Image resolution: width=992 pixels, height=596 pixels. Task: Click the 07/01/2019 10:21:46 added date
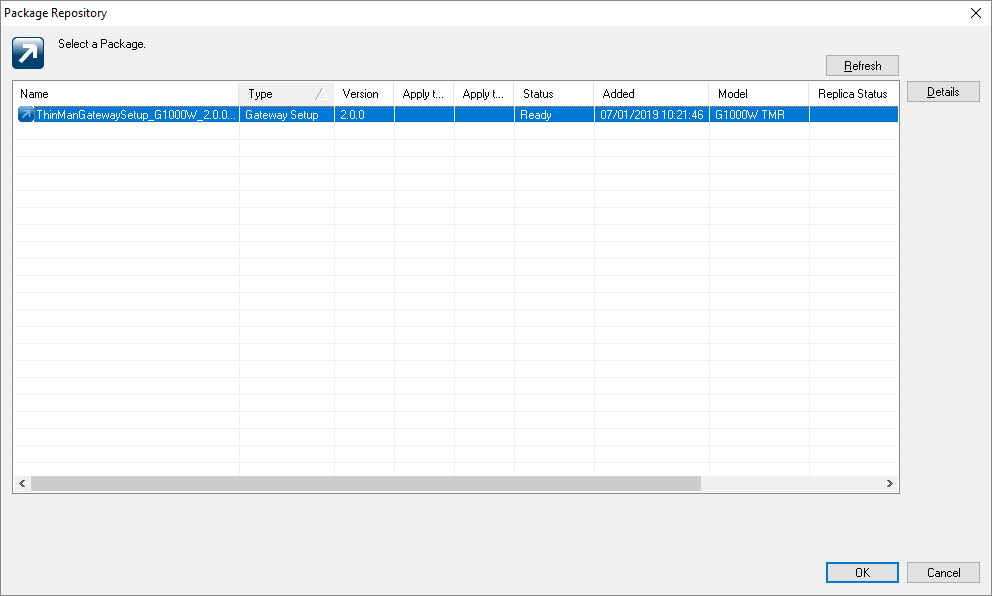click(x=652, y=115)
